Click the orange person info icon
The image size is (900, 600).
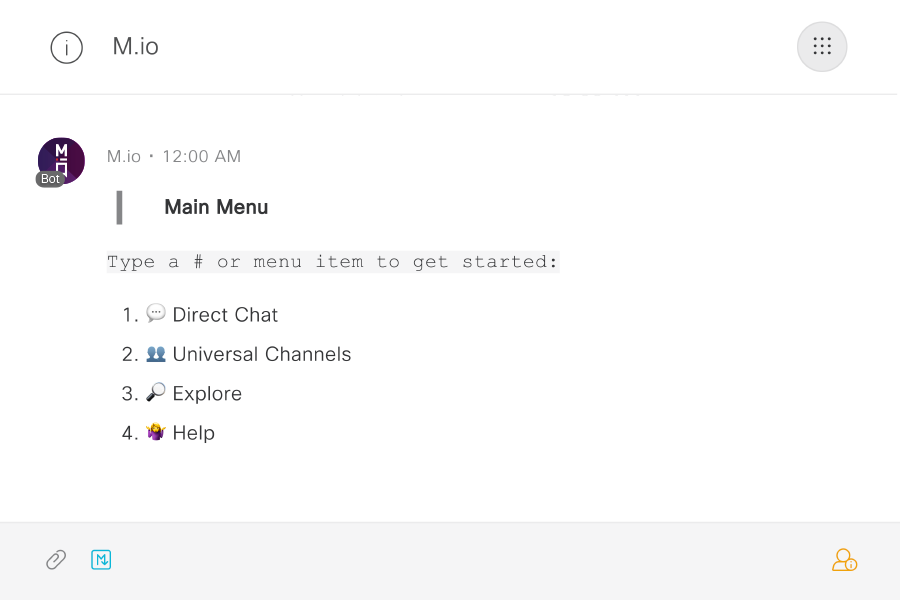(844, 560)
